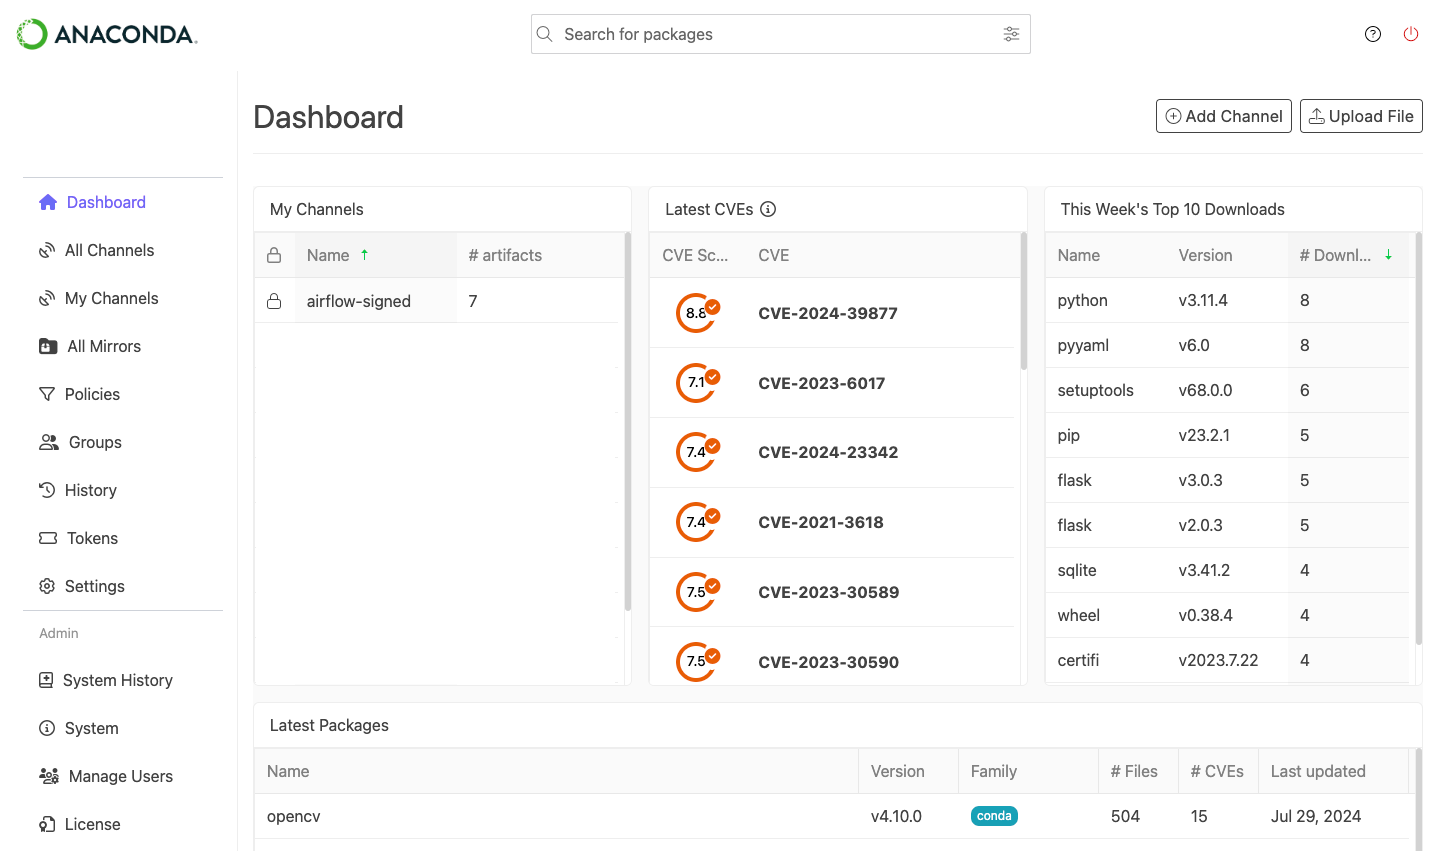The width and height of the screenshot is (1433, 851).
Task: Open System History admin page
Action: tap(105, 680)
